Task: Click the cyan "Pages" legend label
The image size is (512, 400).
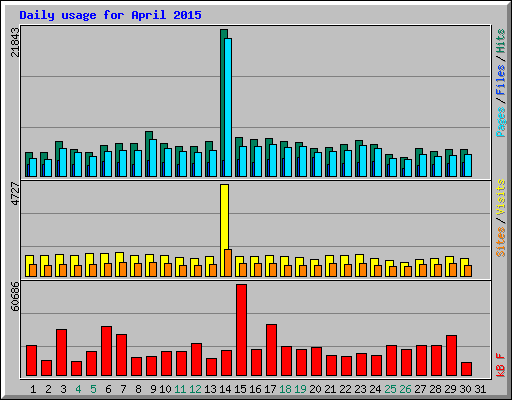Action: pos(501,122)
